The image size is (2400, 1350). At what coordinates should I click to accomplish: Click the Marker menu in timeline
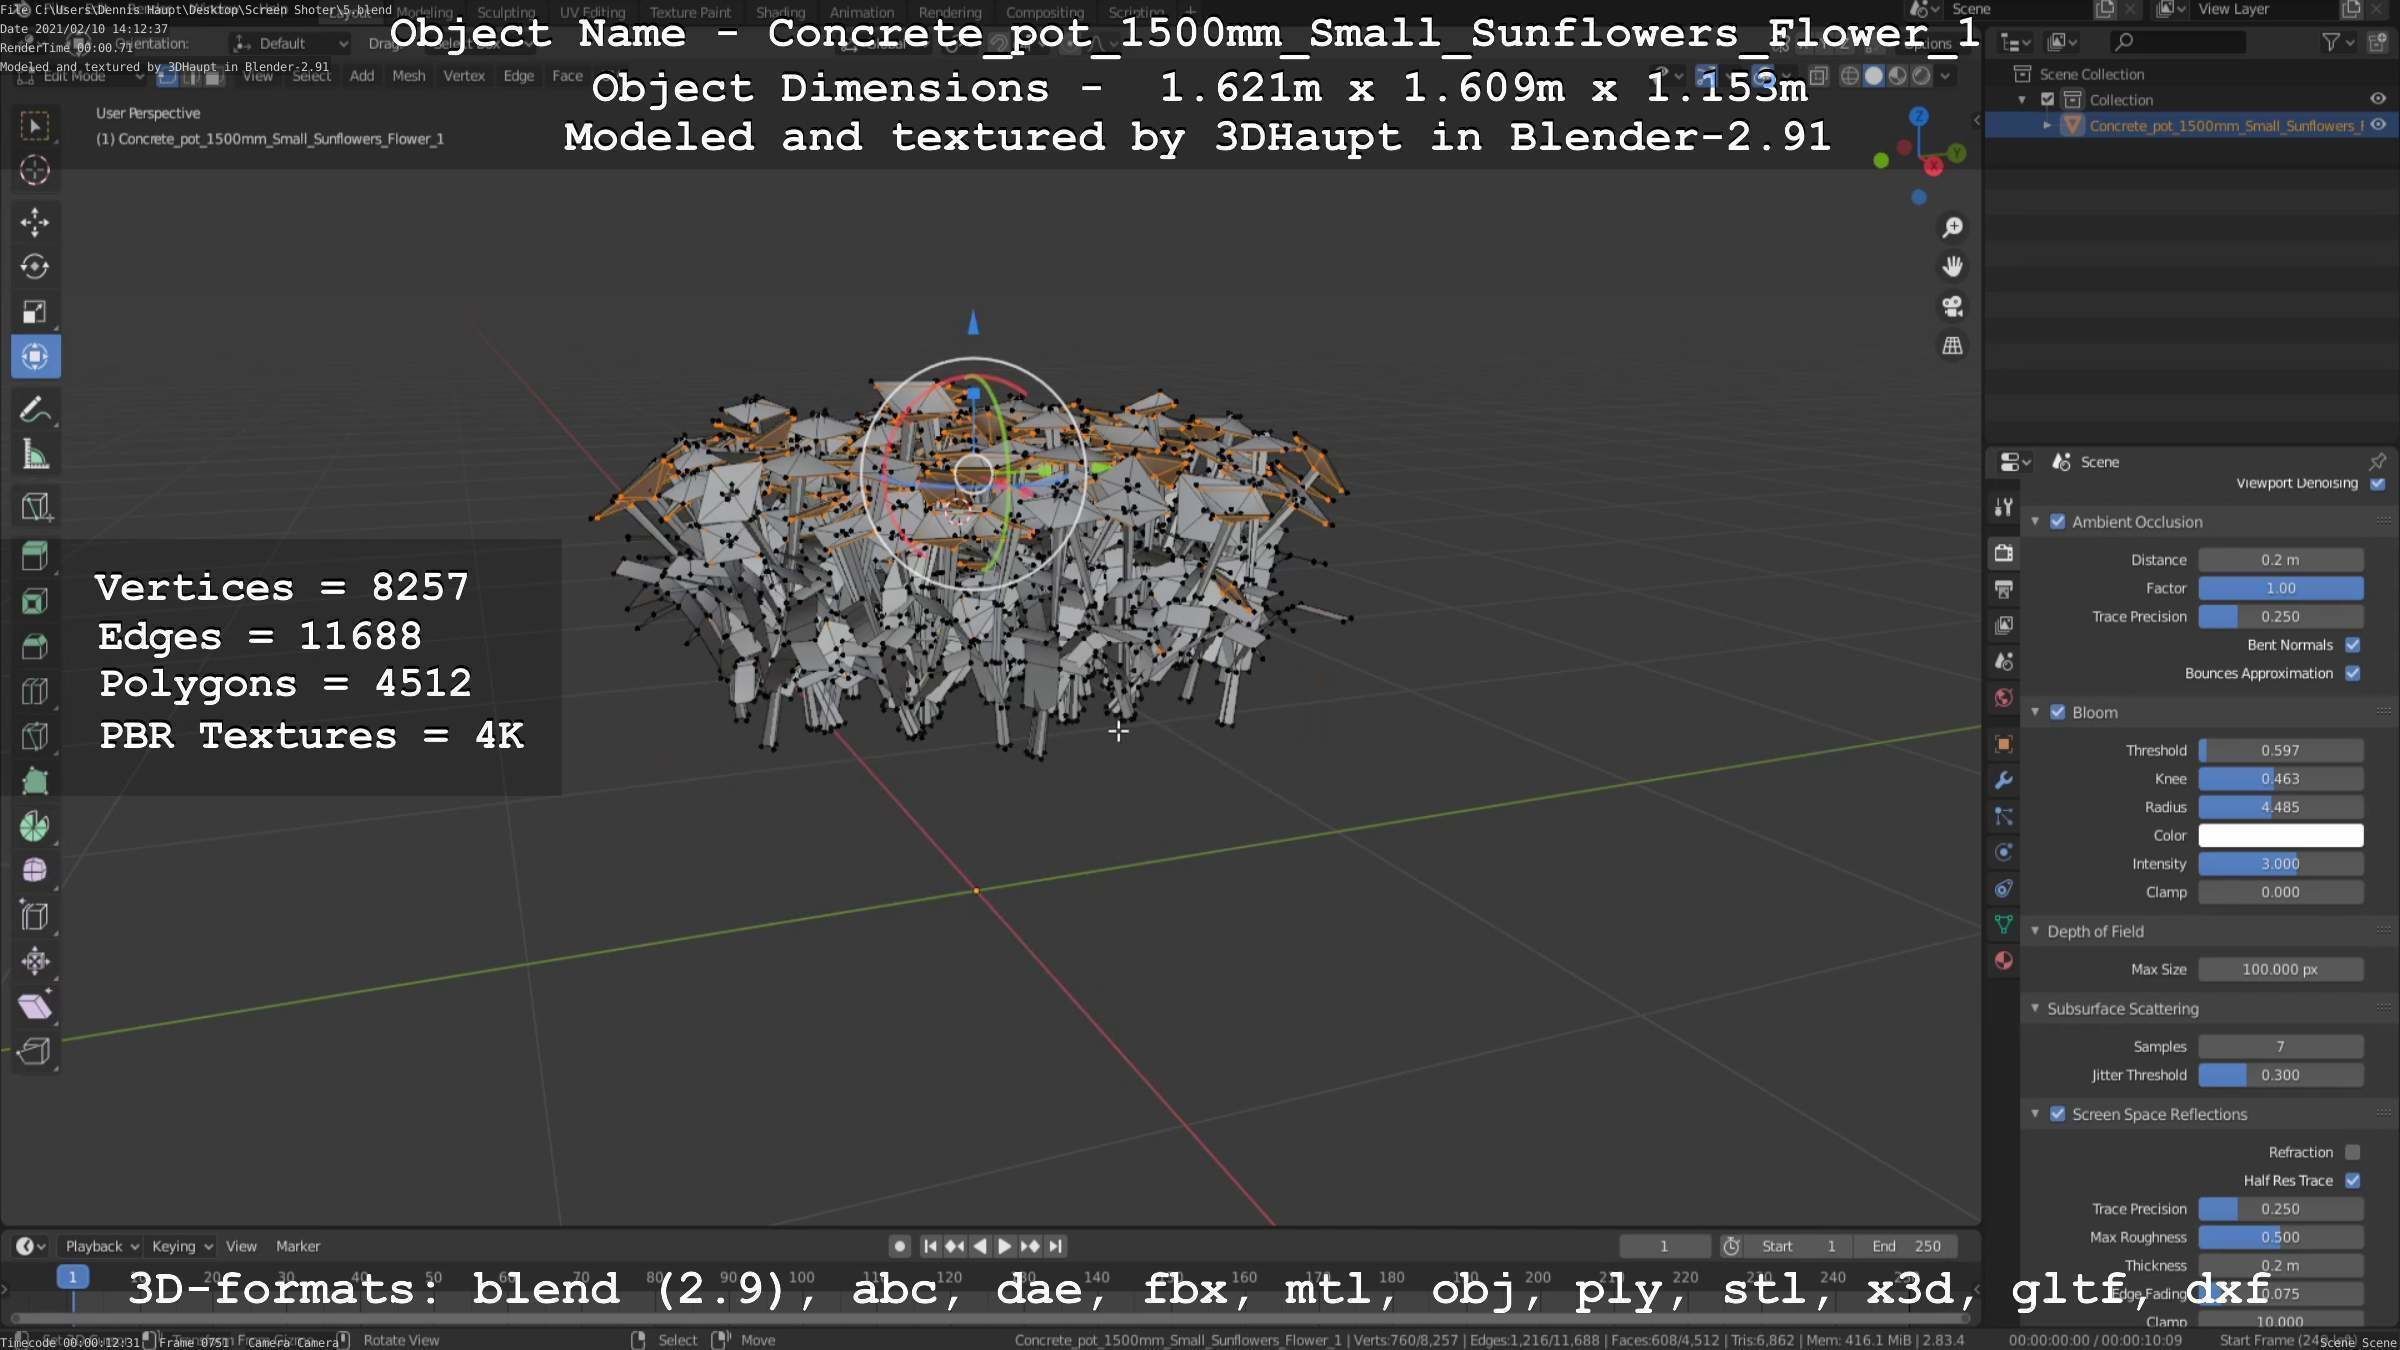point(298,1246)
